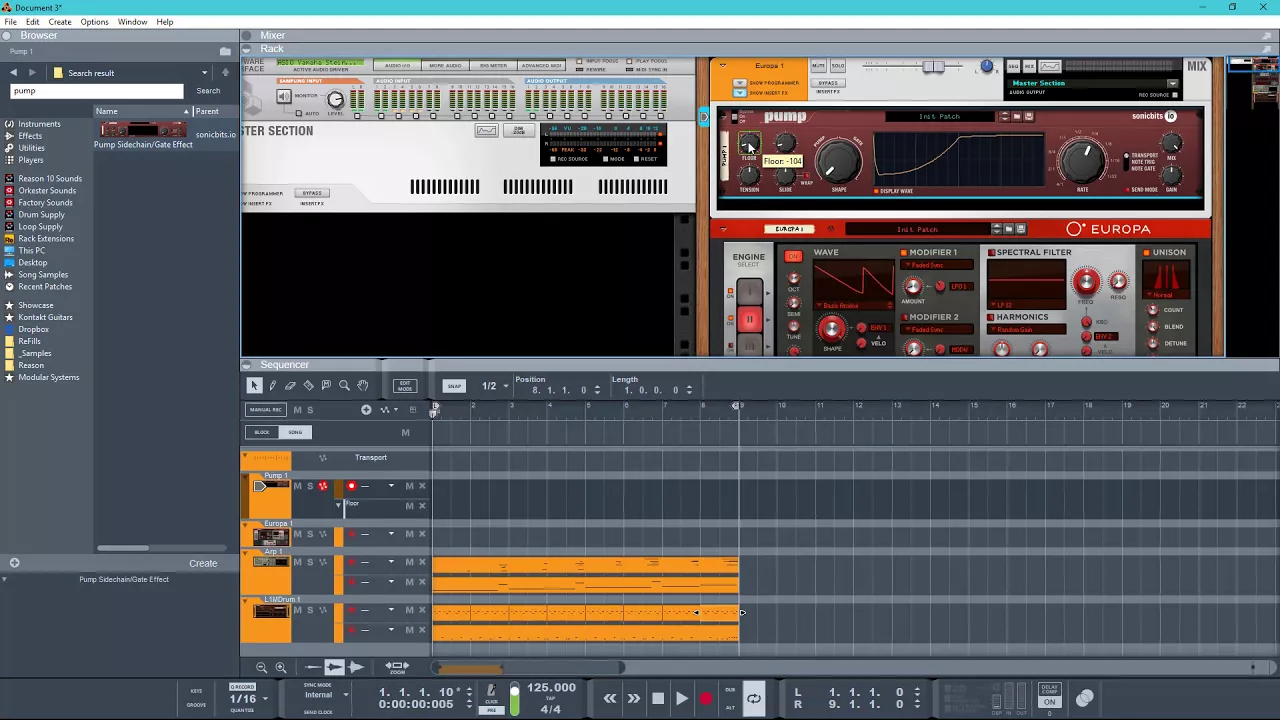This screenshot has width=1280, height=720.
Task: Open the quantize 1/16 dropdown
Action: pyautogui.click(x=263, y=698)
